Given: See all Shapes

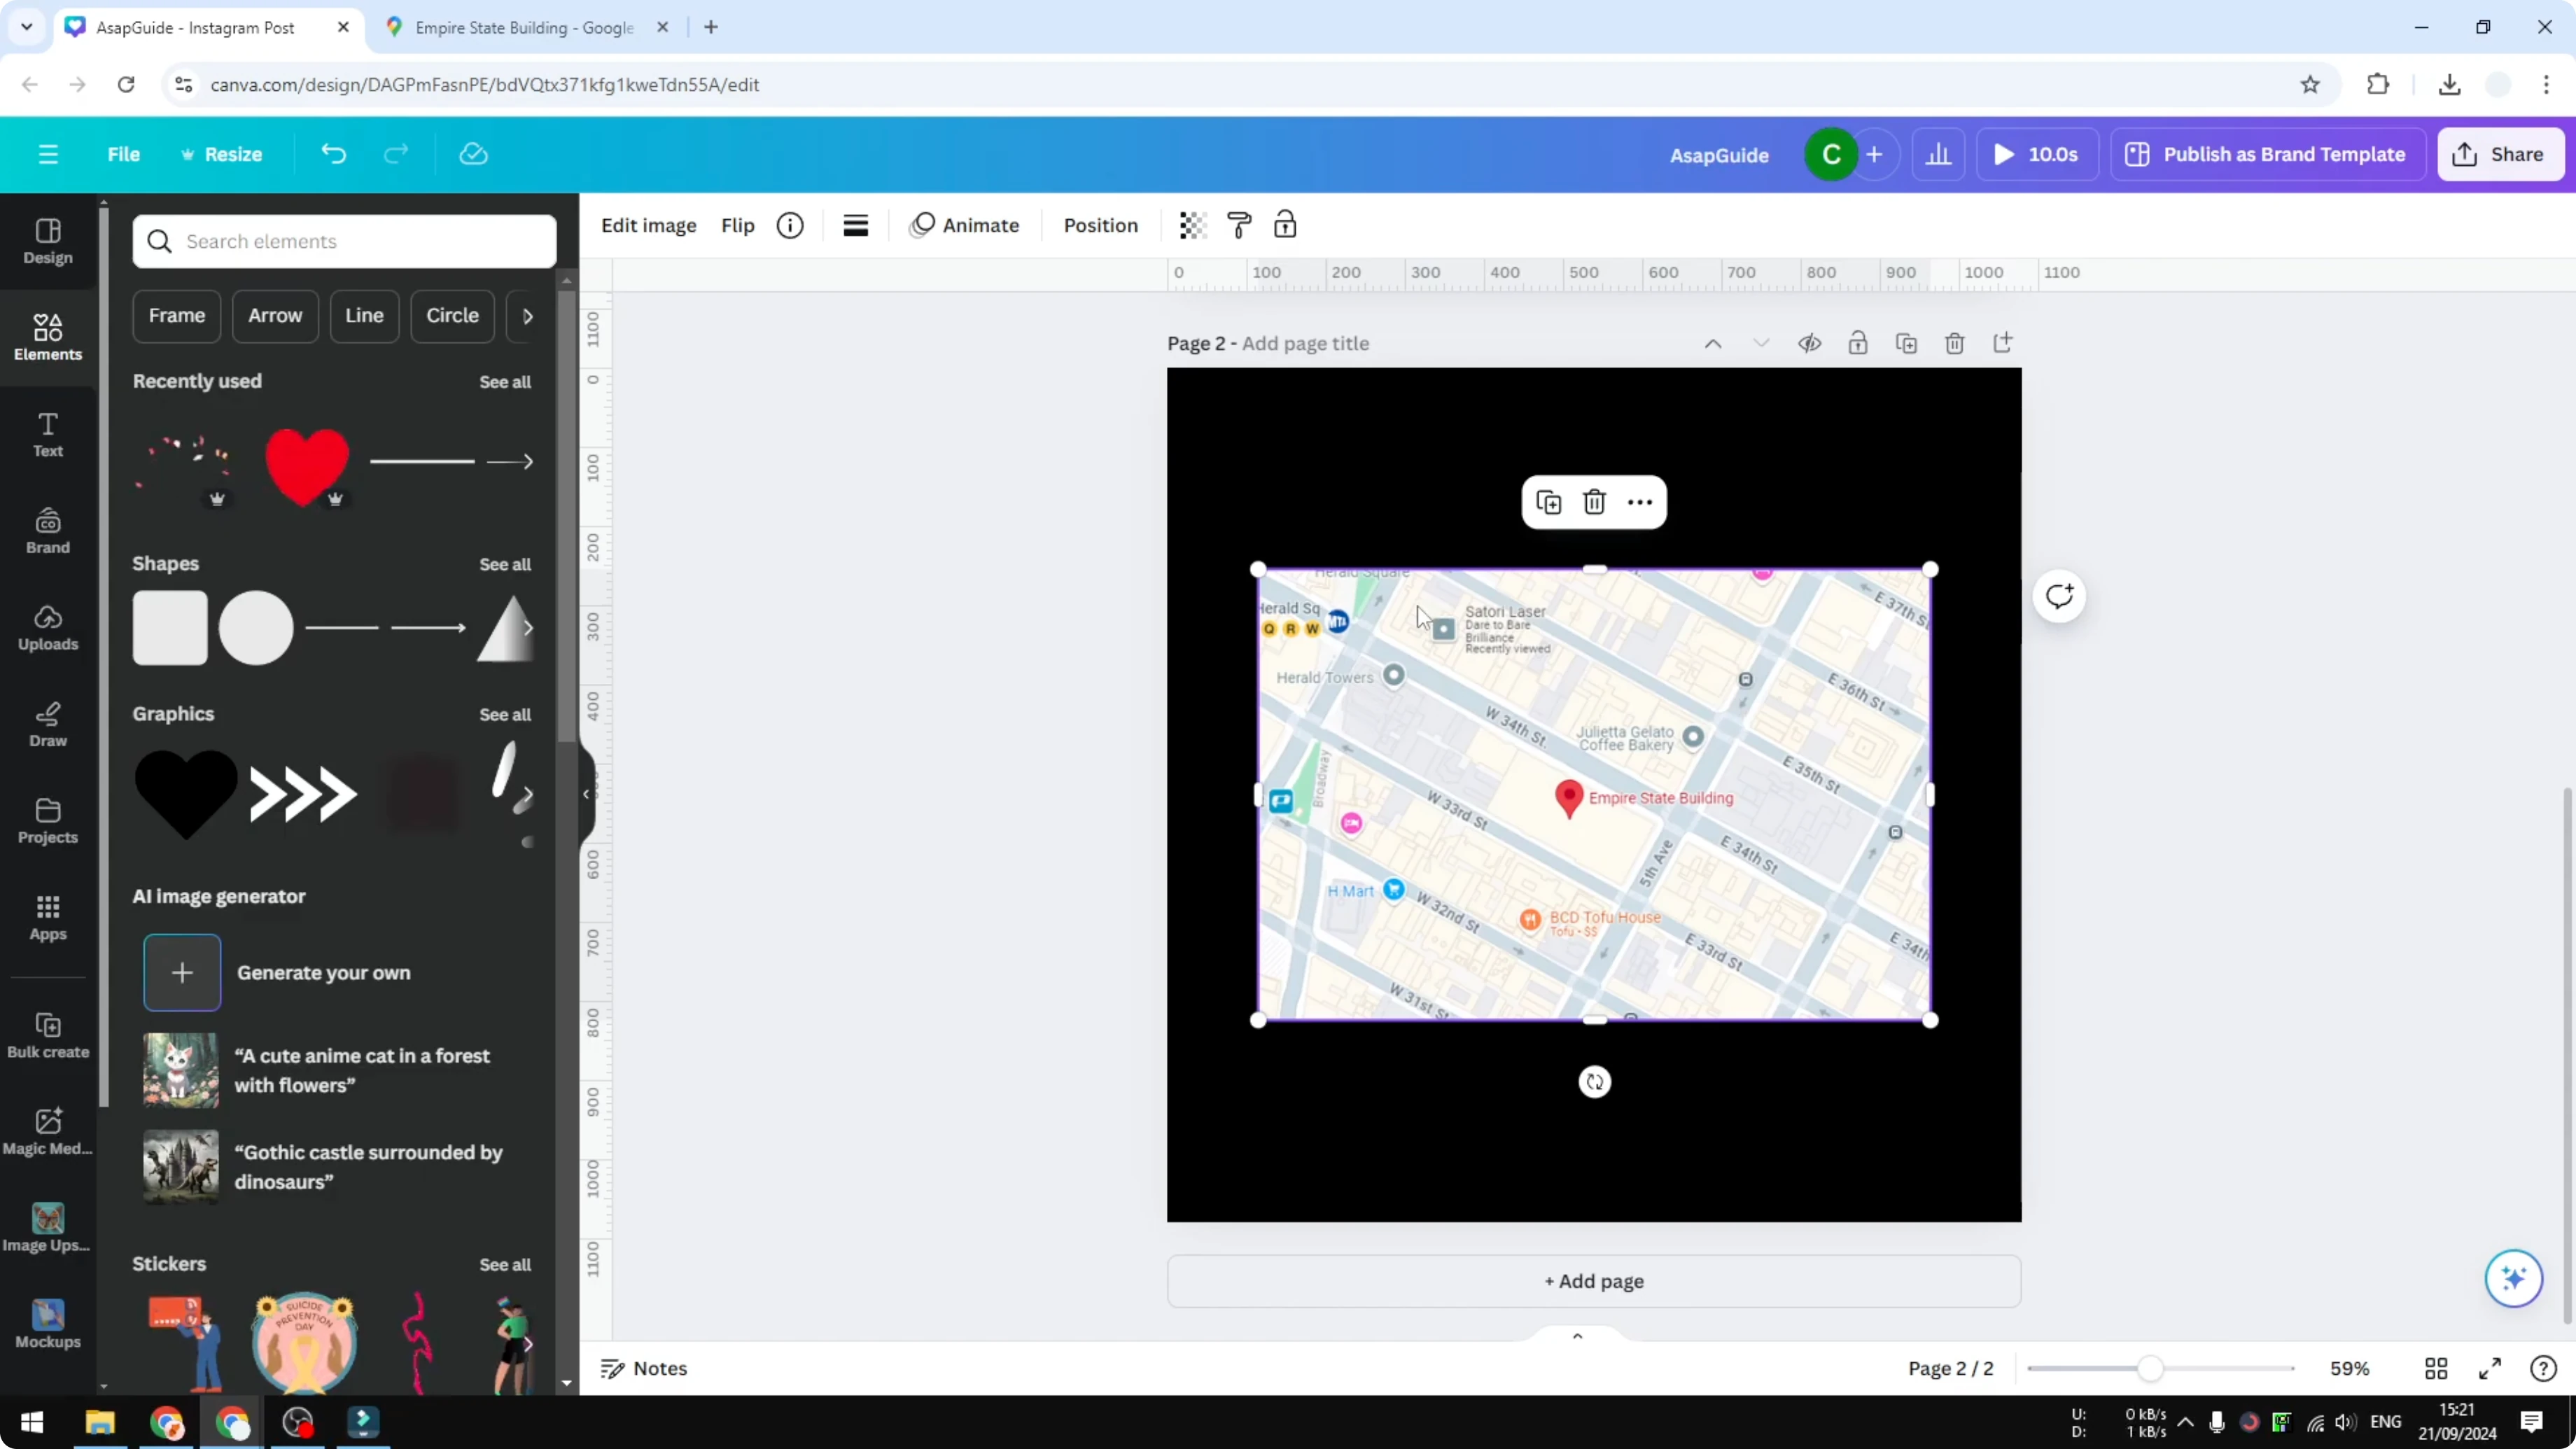Looking at the screenshot, I should pos(505,565).
